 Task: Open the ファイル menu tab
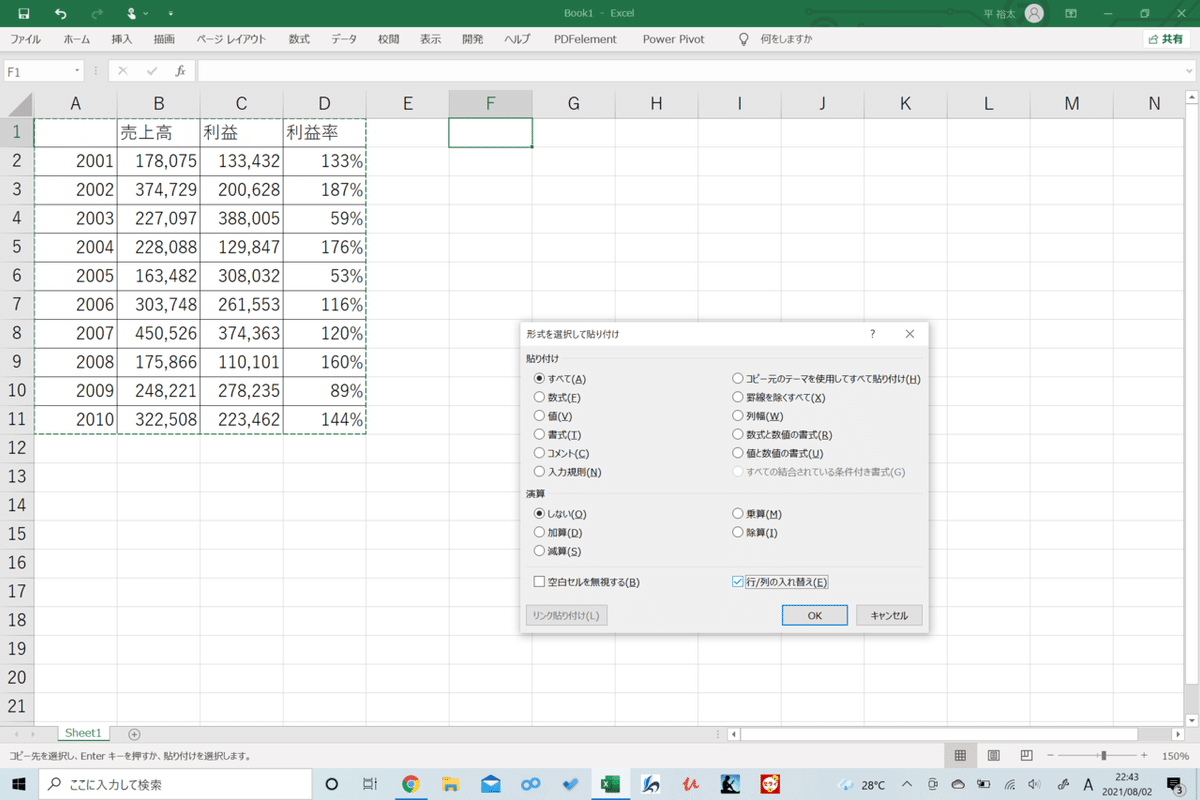pos(25,39)
